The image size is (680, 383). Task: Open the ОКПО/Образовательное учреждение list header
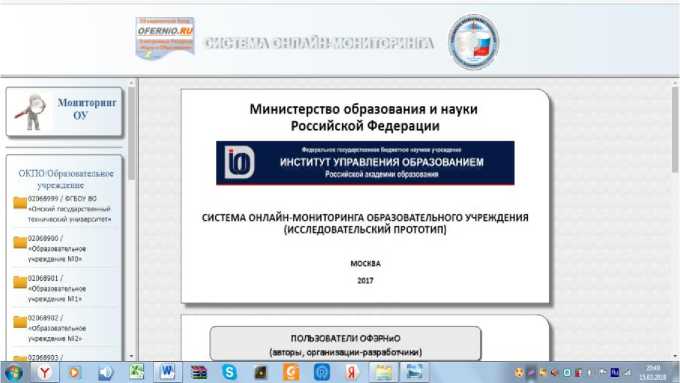[65, 179]
